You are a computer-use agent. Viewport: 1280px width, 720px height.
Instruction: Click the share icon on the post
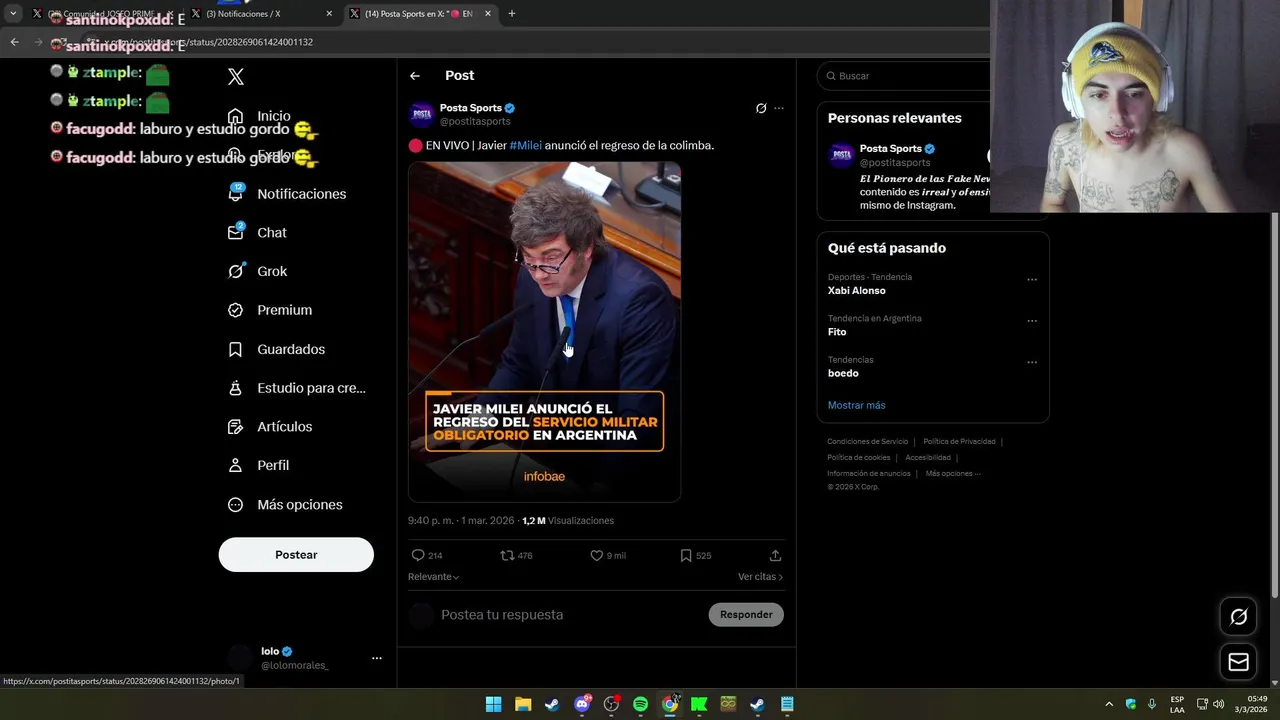[x=775, y=555]
